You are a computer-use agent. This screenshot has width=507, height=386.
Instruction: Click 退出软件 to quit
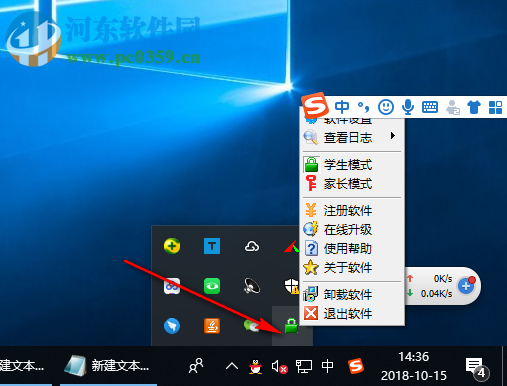352,314
